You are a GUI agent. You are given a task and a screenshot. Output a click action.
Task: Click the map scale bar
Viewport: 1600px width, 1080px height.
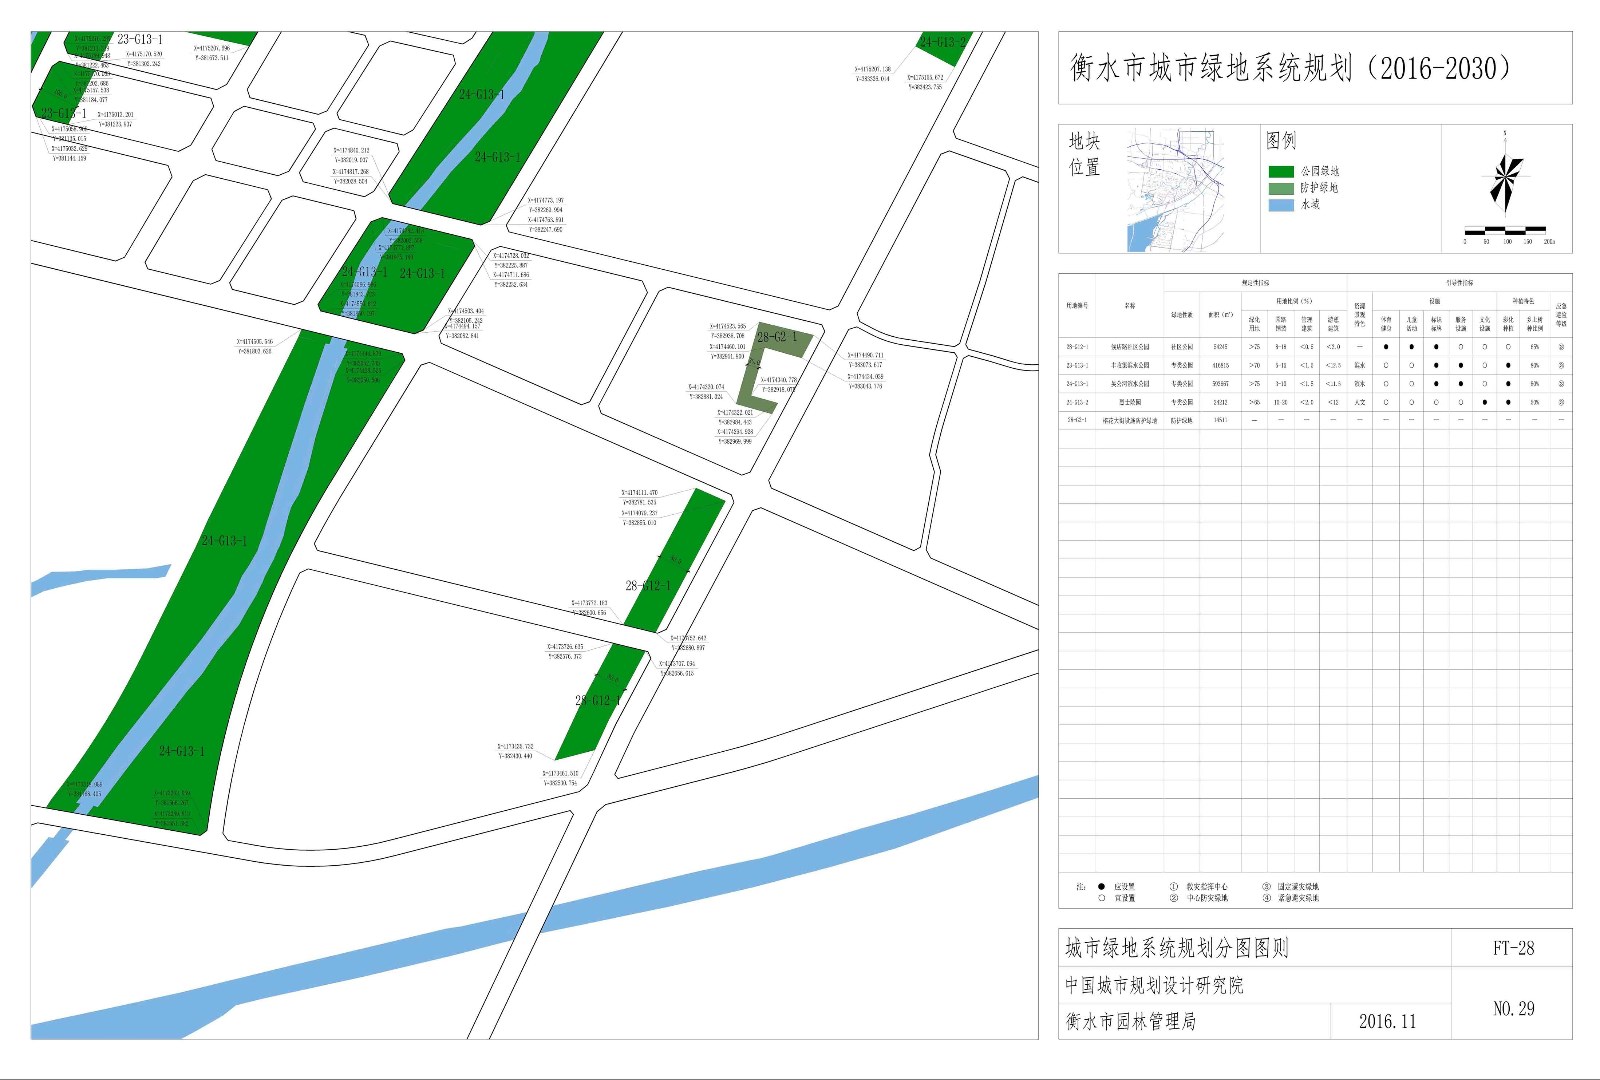pyautogui.click(x=1505, y=231)
